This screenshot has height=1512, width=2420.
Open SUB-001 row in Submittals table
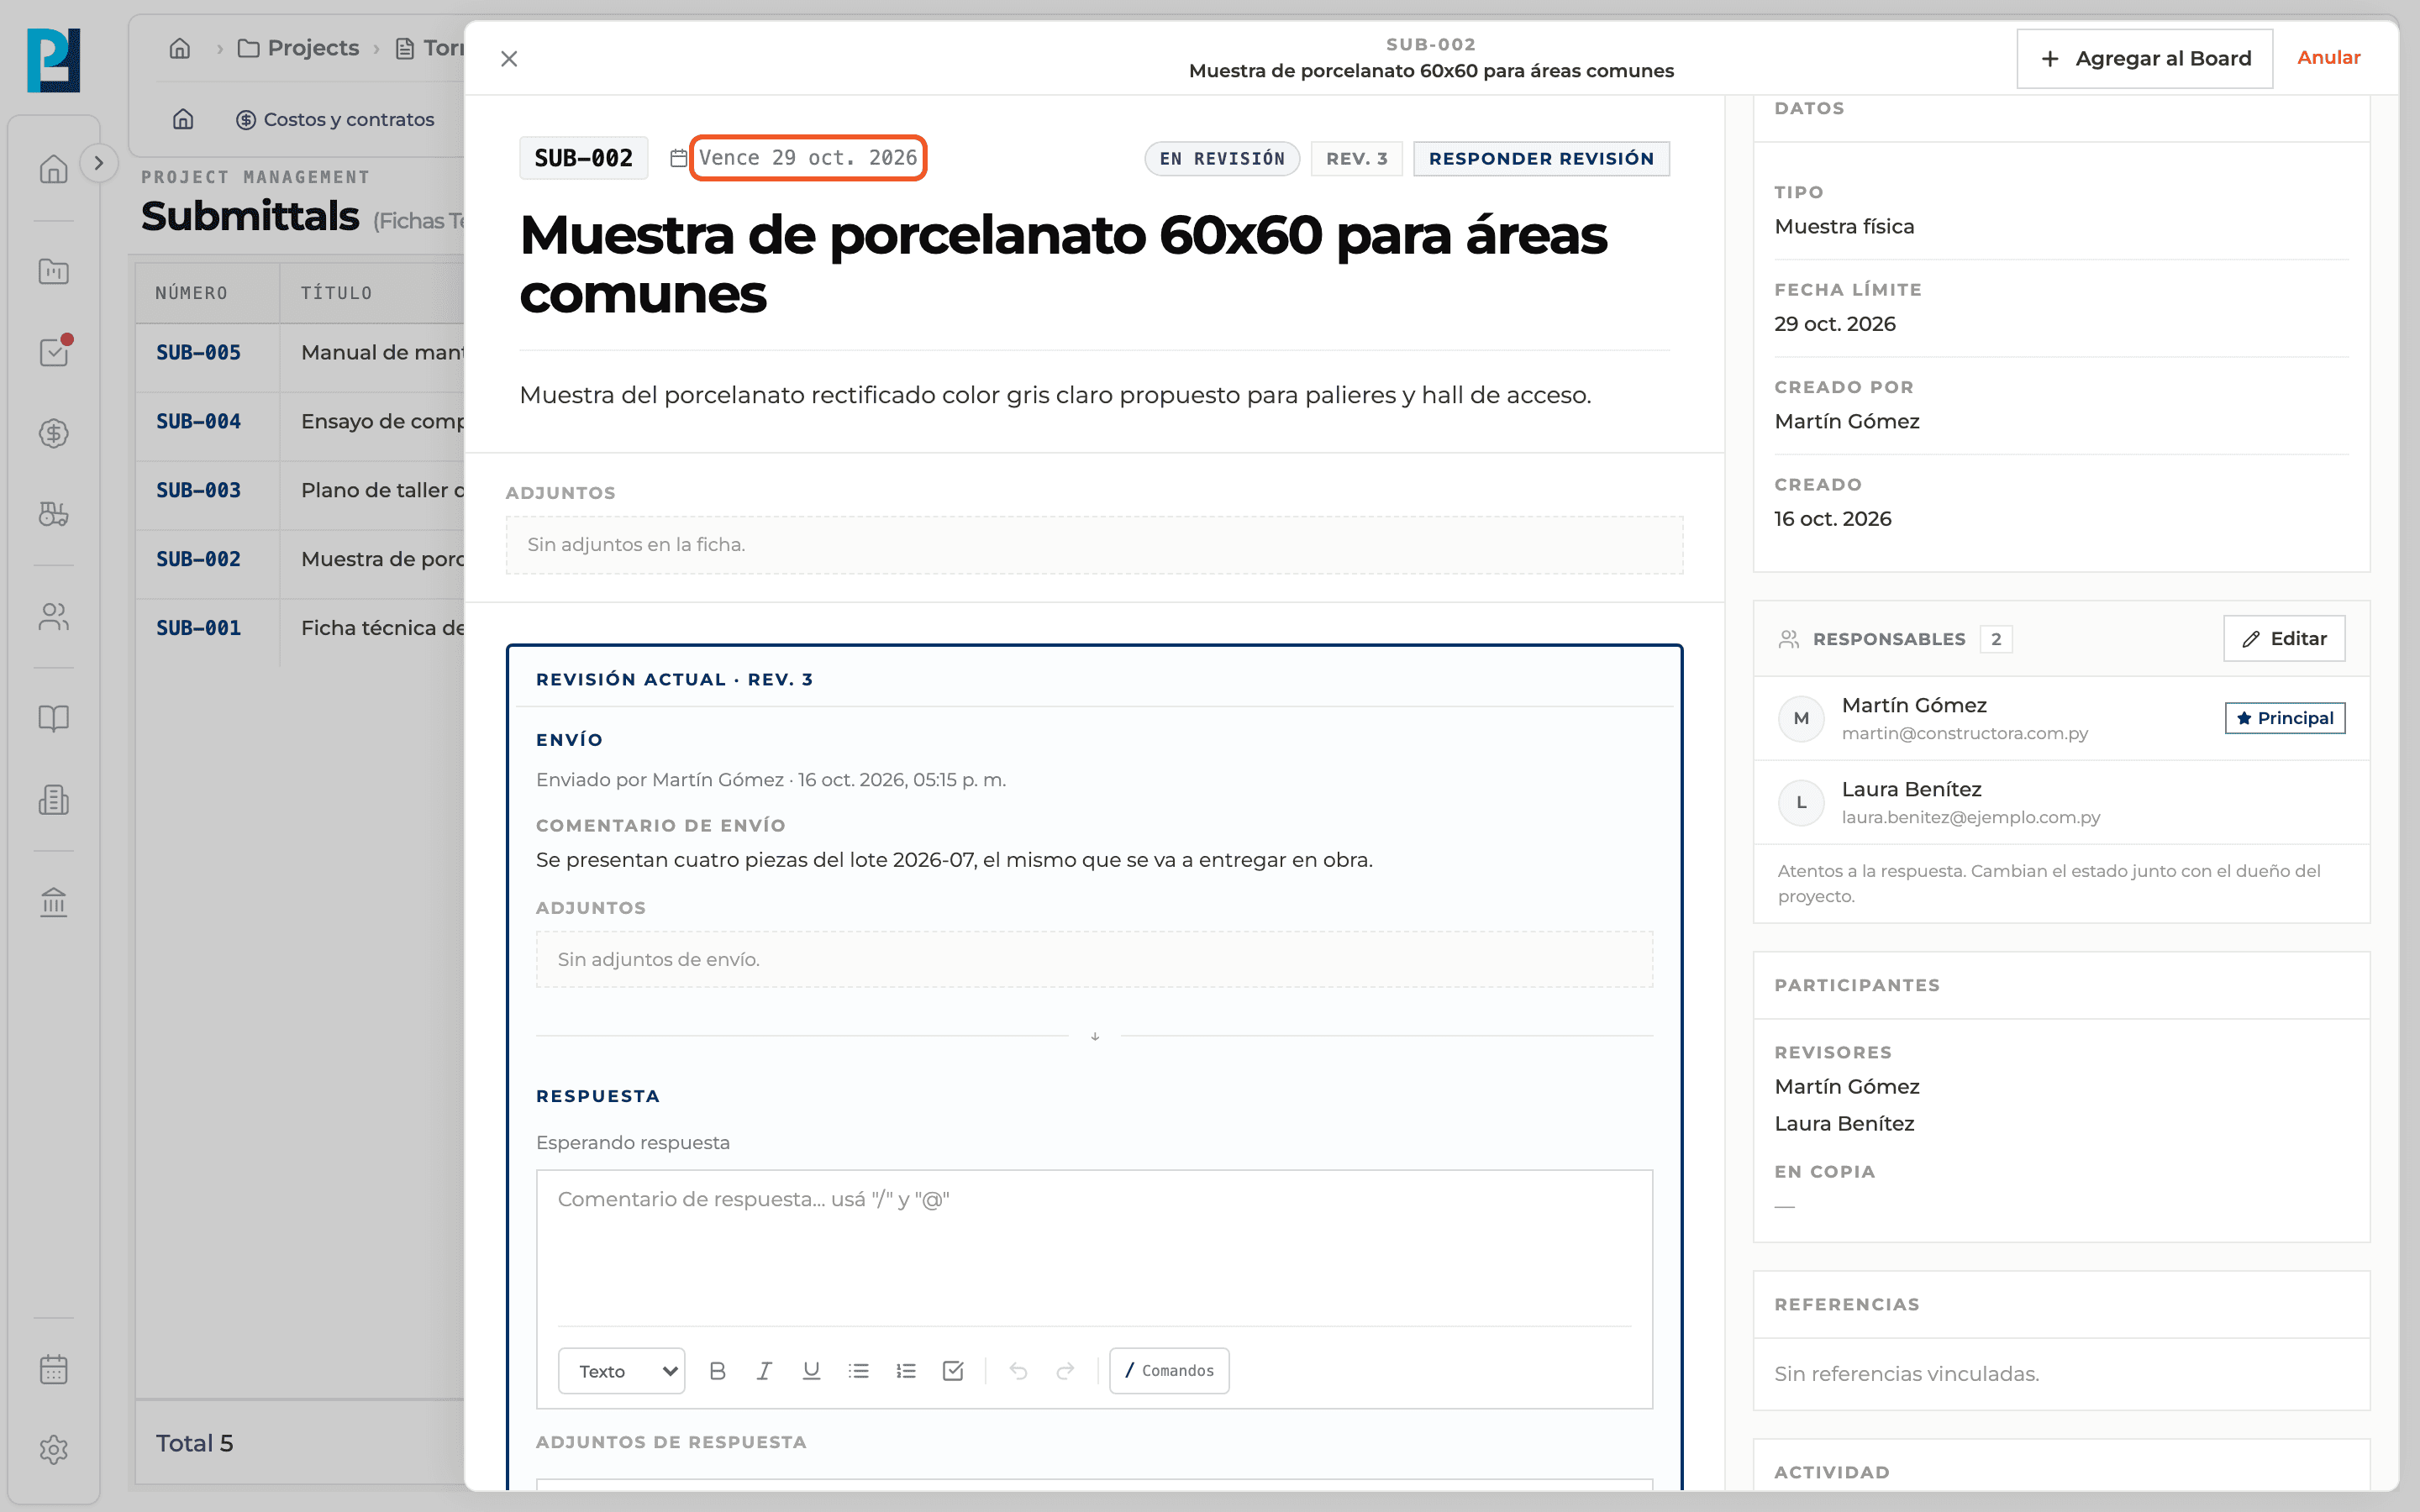tap(300, 629)
